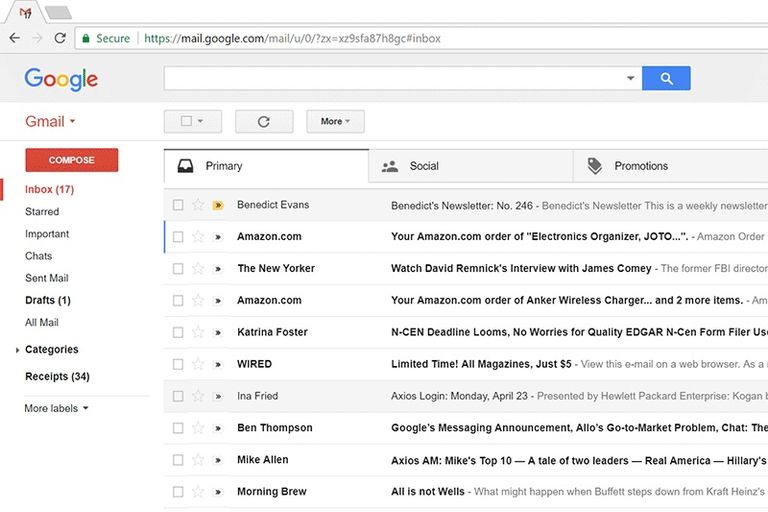
Task: Star the WIRED email
Action: coord(198,364)
